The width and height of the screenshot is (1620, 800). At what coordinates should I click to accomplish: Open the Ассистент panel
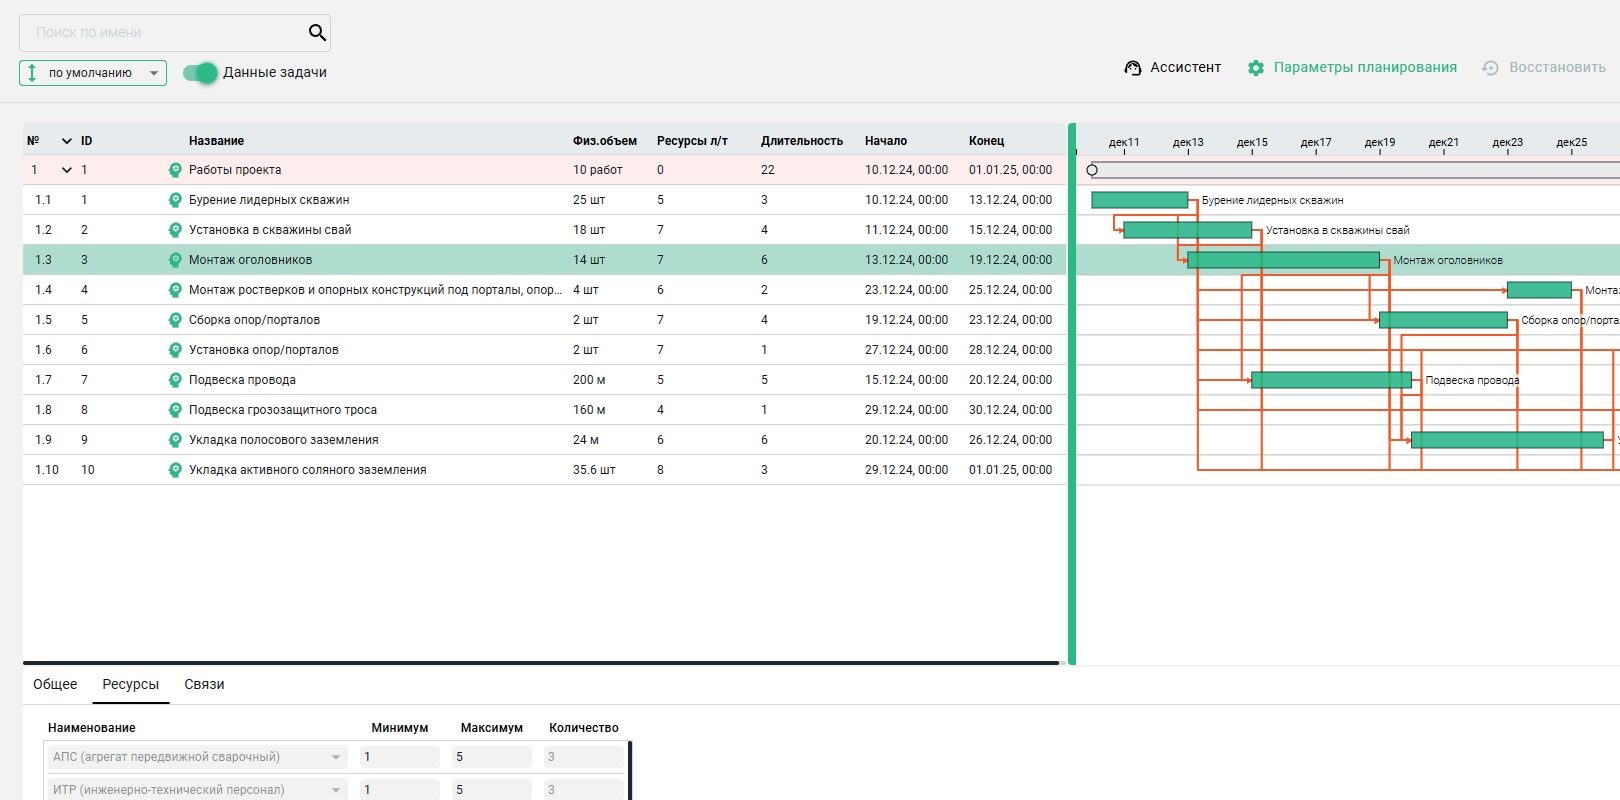pos(1173,68)
